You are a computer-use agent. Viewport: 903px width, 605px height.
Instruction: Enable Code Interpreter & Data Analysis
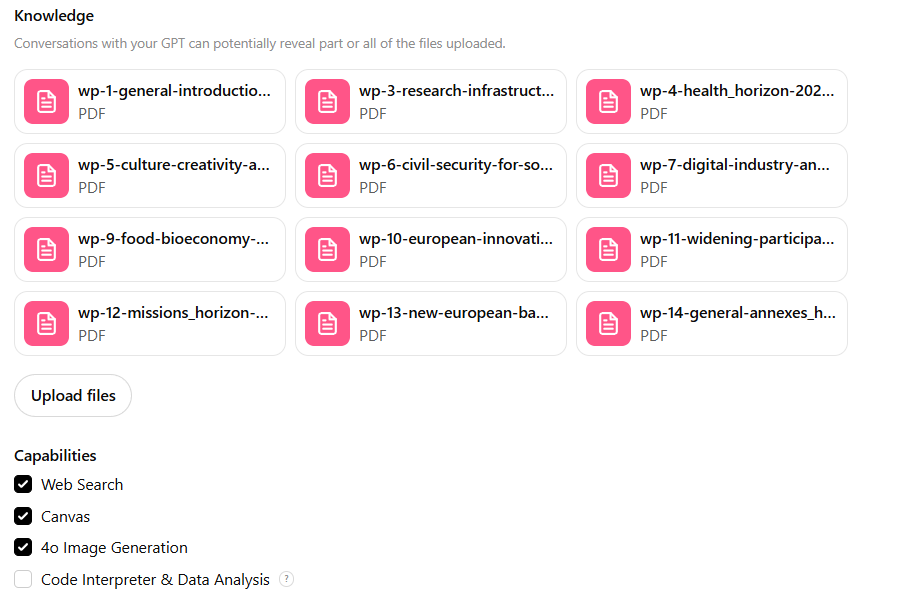click(23, 579)
